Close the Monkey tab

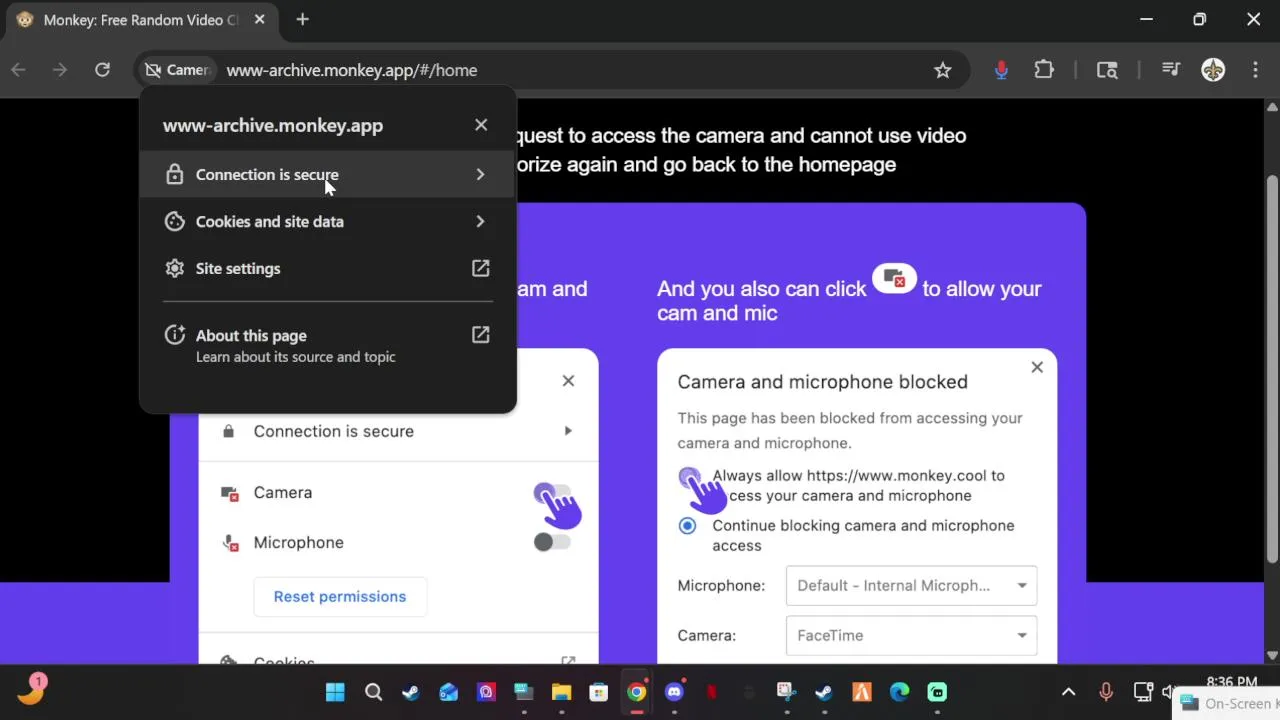[x=259, y=19]
